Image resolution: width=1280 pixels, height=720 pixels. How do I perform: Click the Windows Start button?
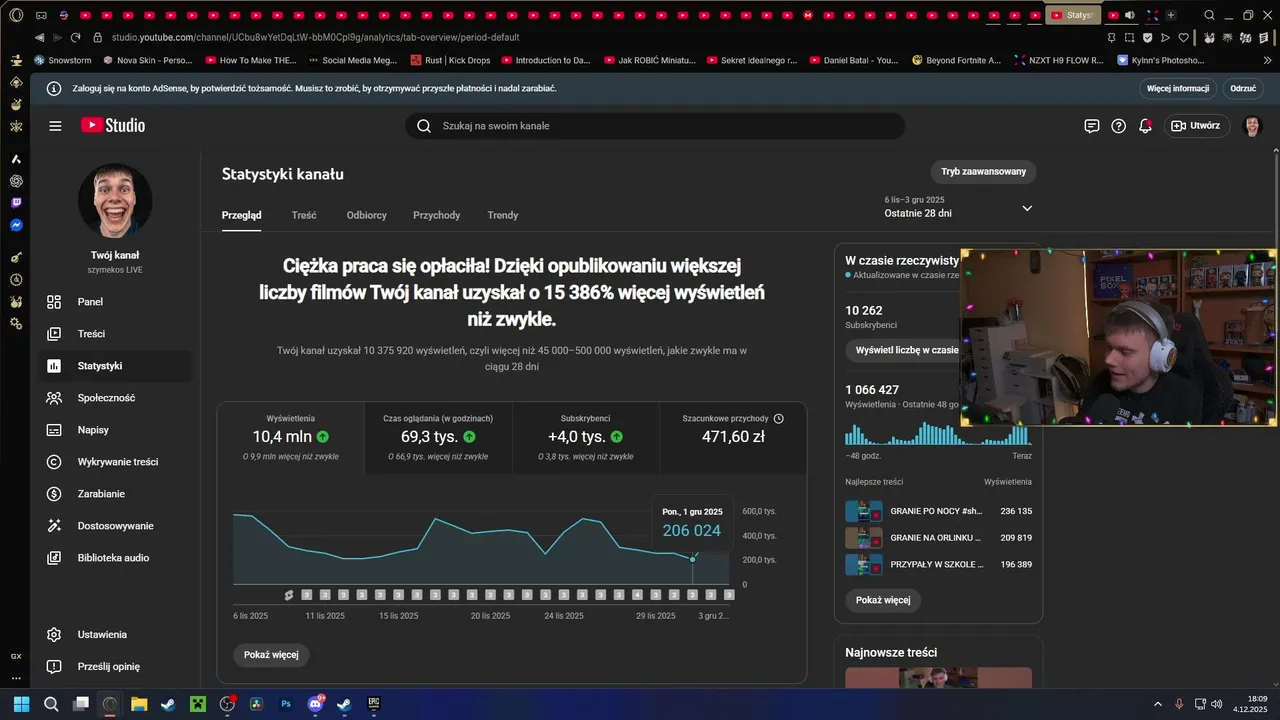coord(21,704)
